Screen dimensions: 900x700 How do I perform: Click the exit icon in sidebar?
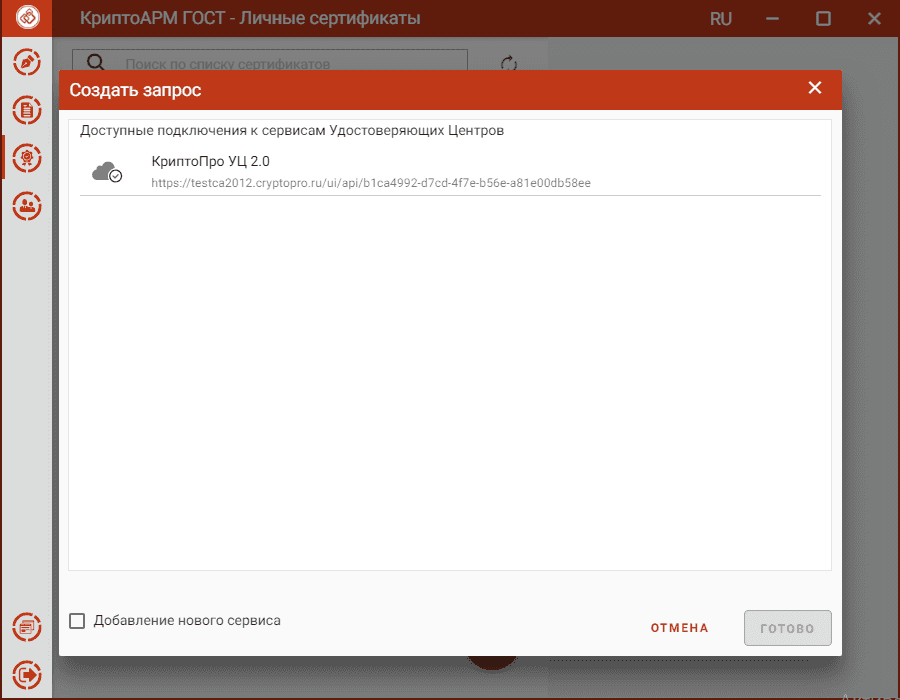tap(27, 675)
